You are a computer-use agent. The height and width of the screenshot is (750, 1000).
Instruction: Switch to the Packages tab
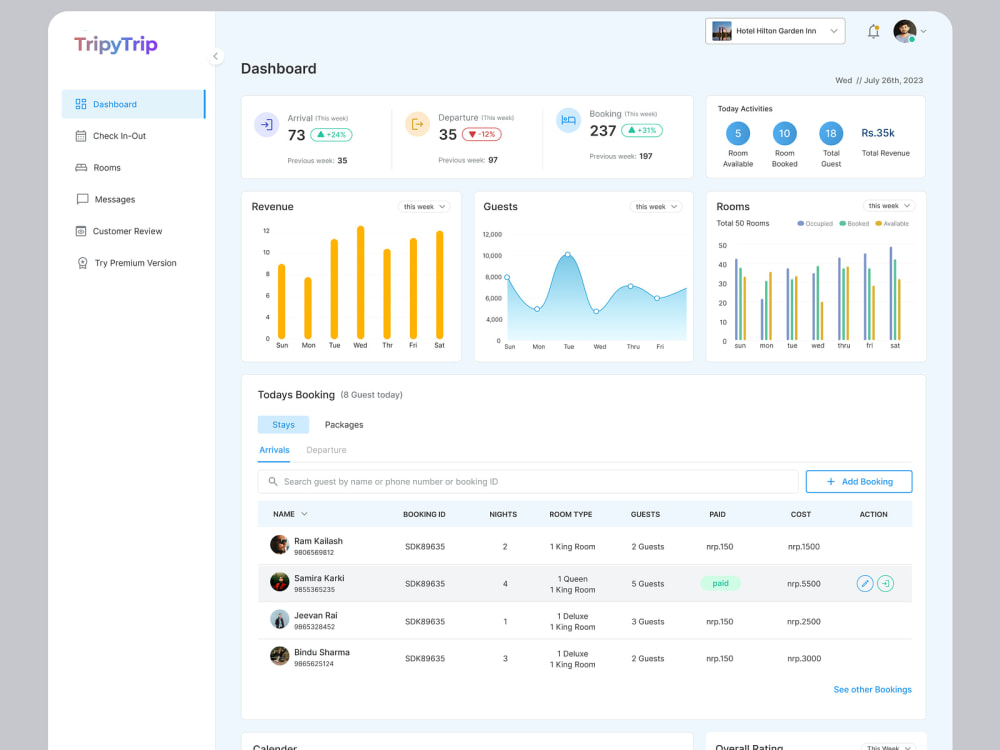[344, 425]
